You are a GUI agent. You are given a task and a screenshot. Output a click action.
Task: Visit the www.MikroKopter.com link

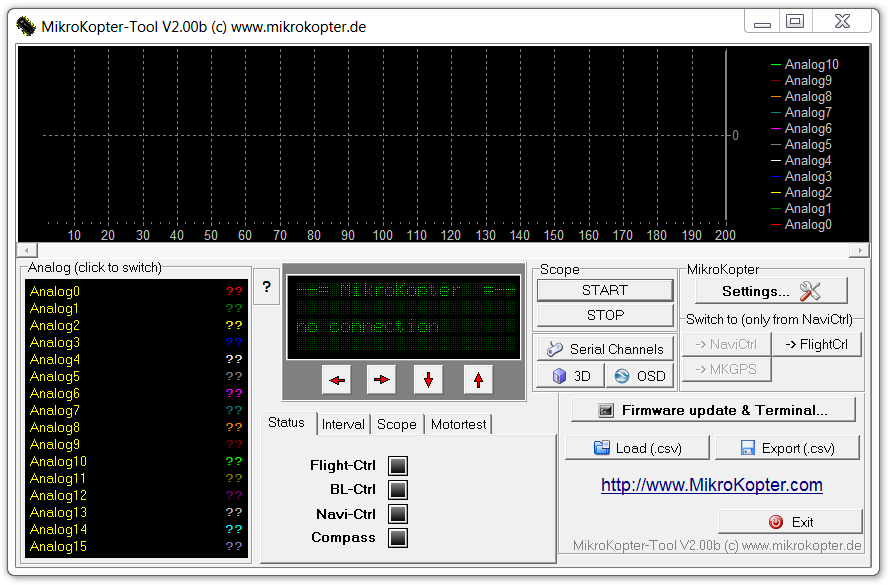pyautogui.click(x=711, y=485)
